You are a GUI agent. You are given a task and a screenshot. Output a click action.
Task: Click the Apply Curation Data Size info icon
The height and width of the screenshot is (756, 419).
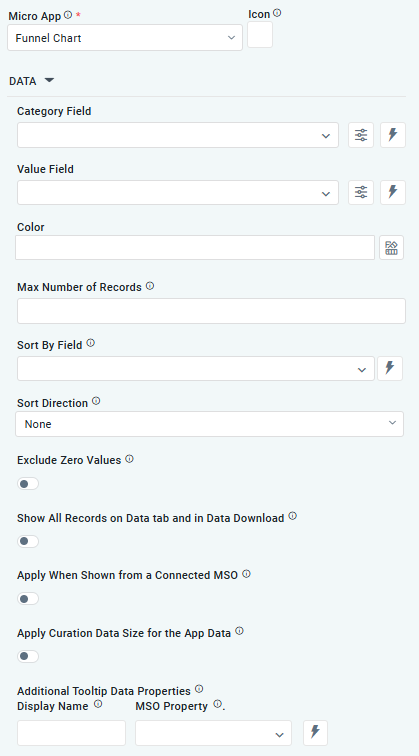(x=239, y=631)
